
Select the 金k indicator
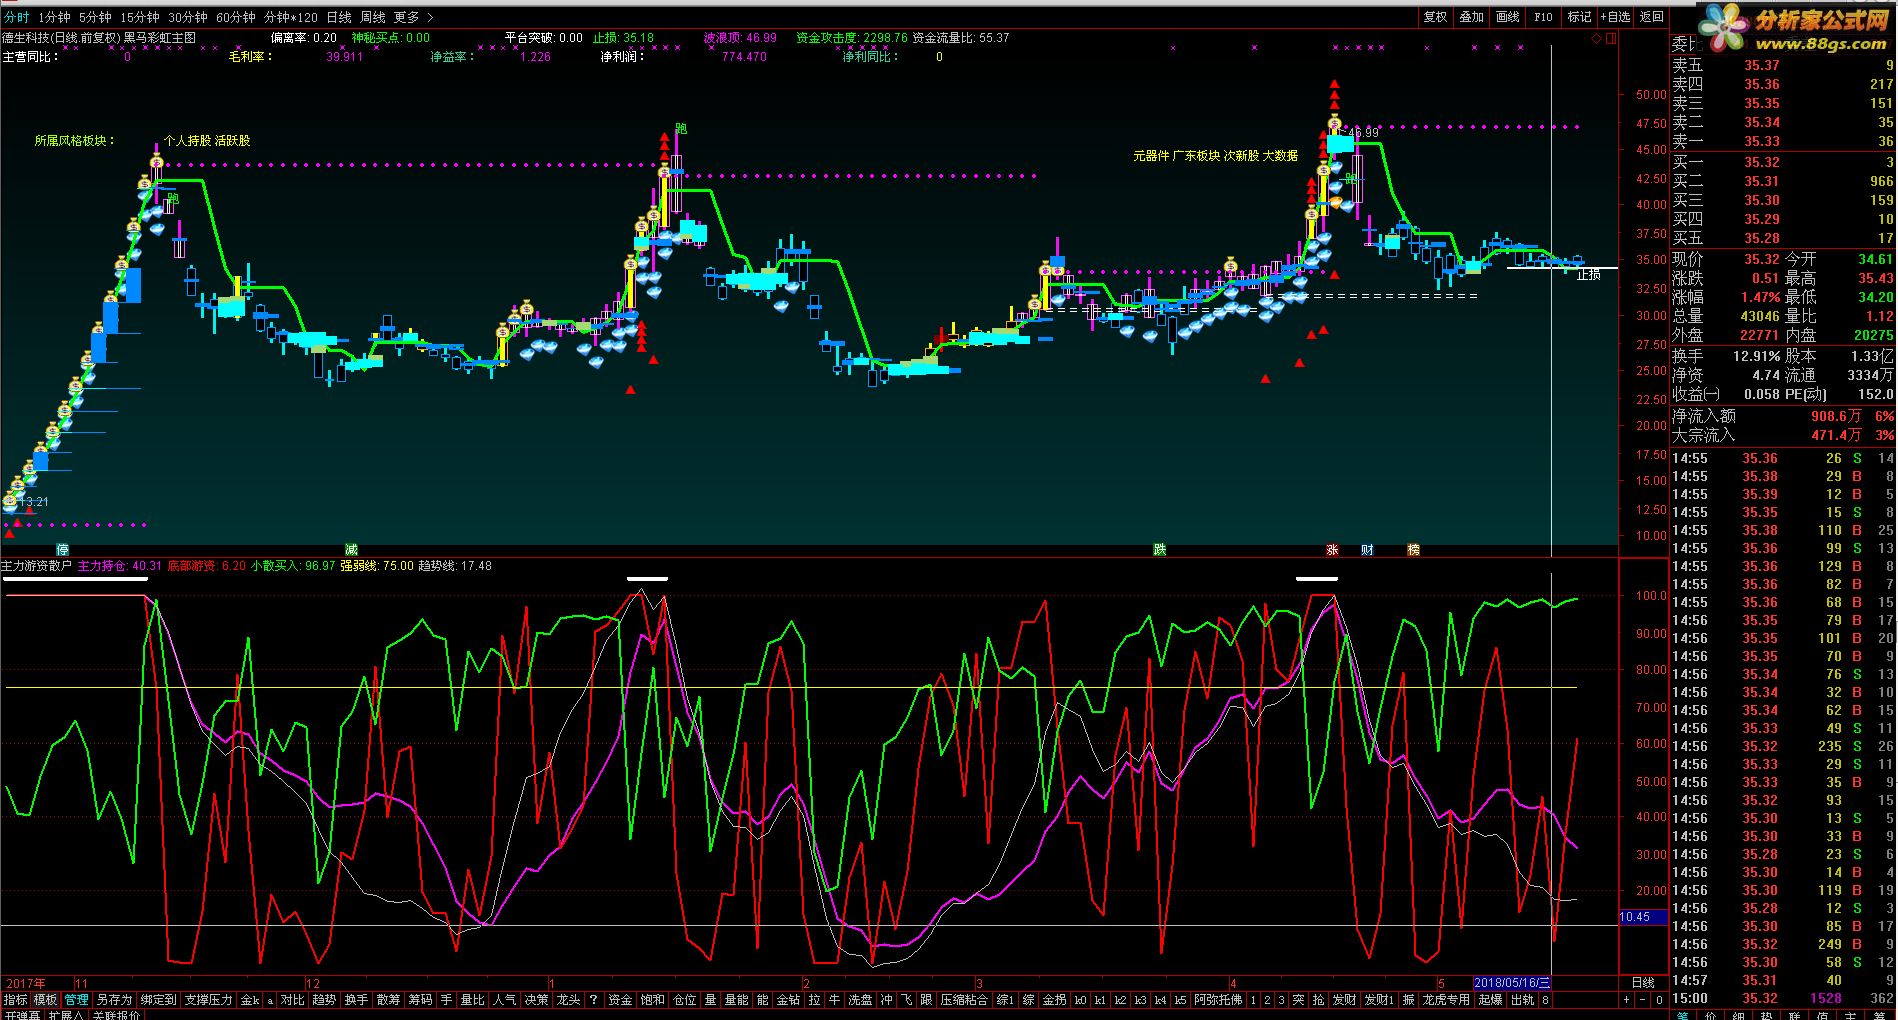(x=250, y=1000)
